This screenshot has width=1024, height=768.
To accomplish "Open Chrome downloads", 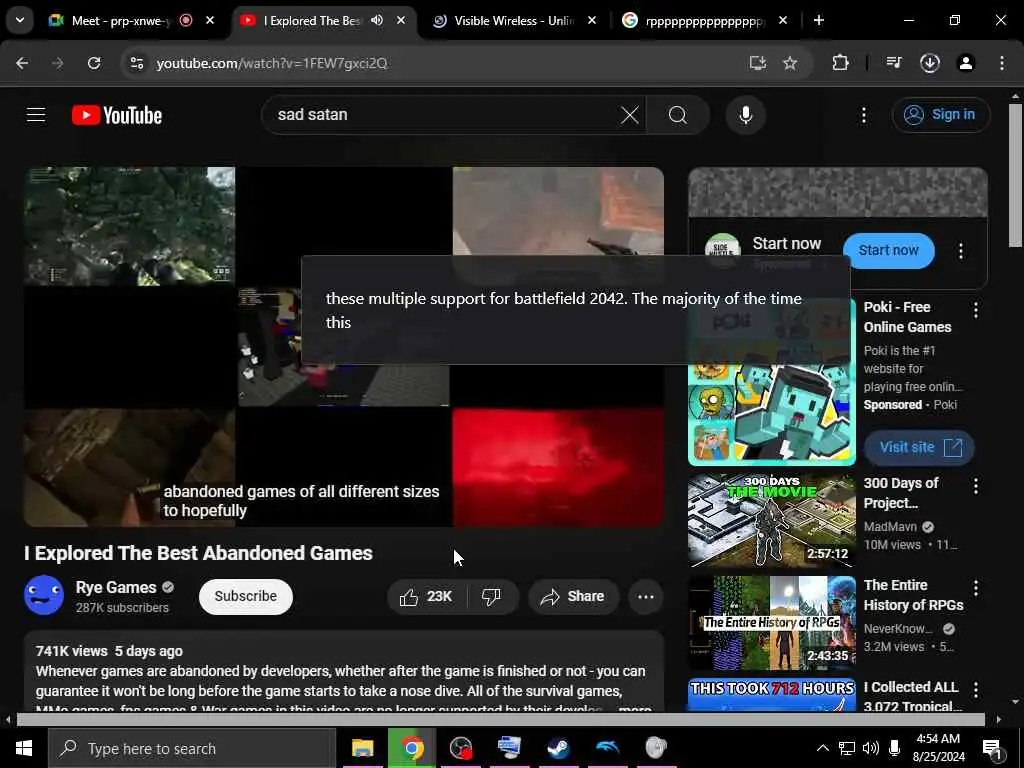I will click(x=929, y=63).
